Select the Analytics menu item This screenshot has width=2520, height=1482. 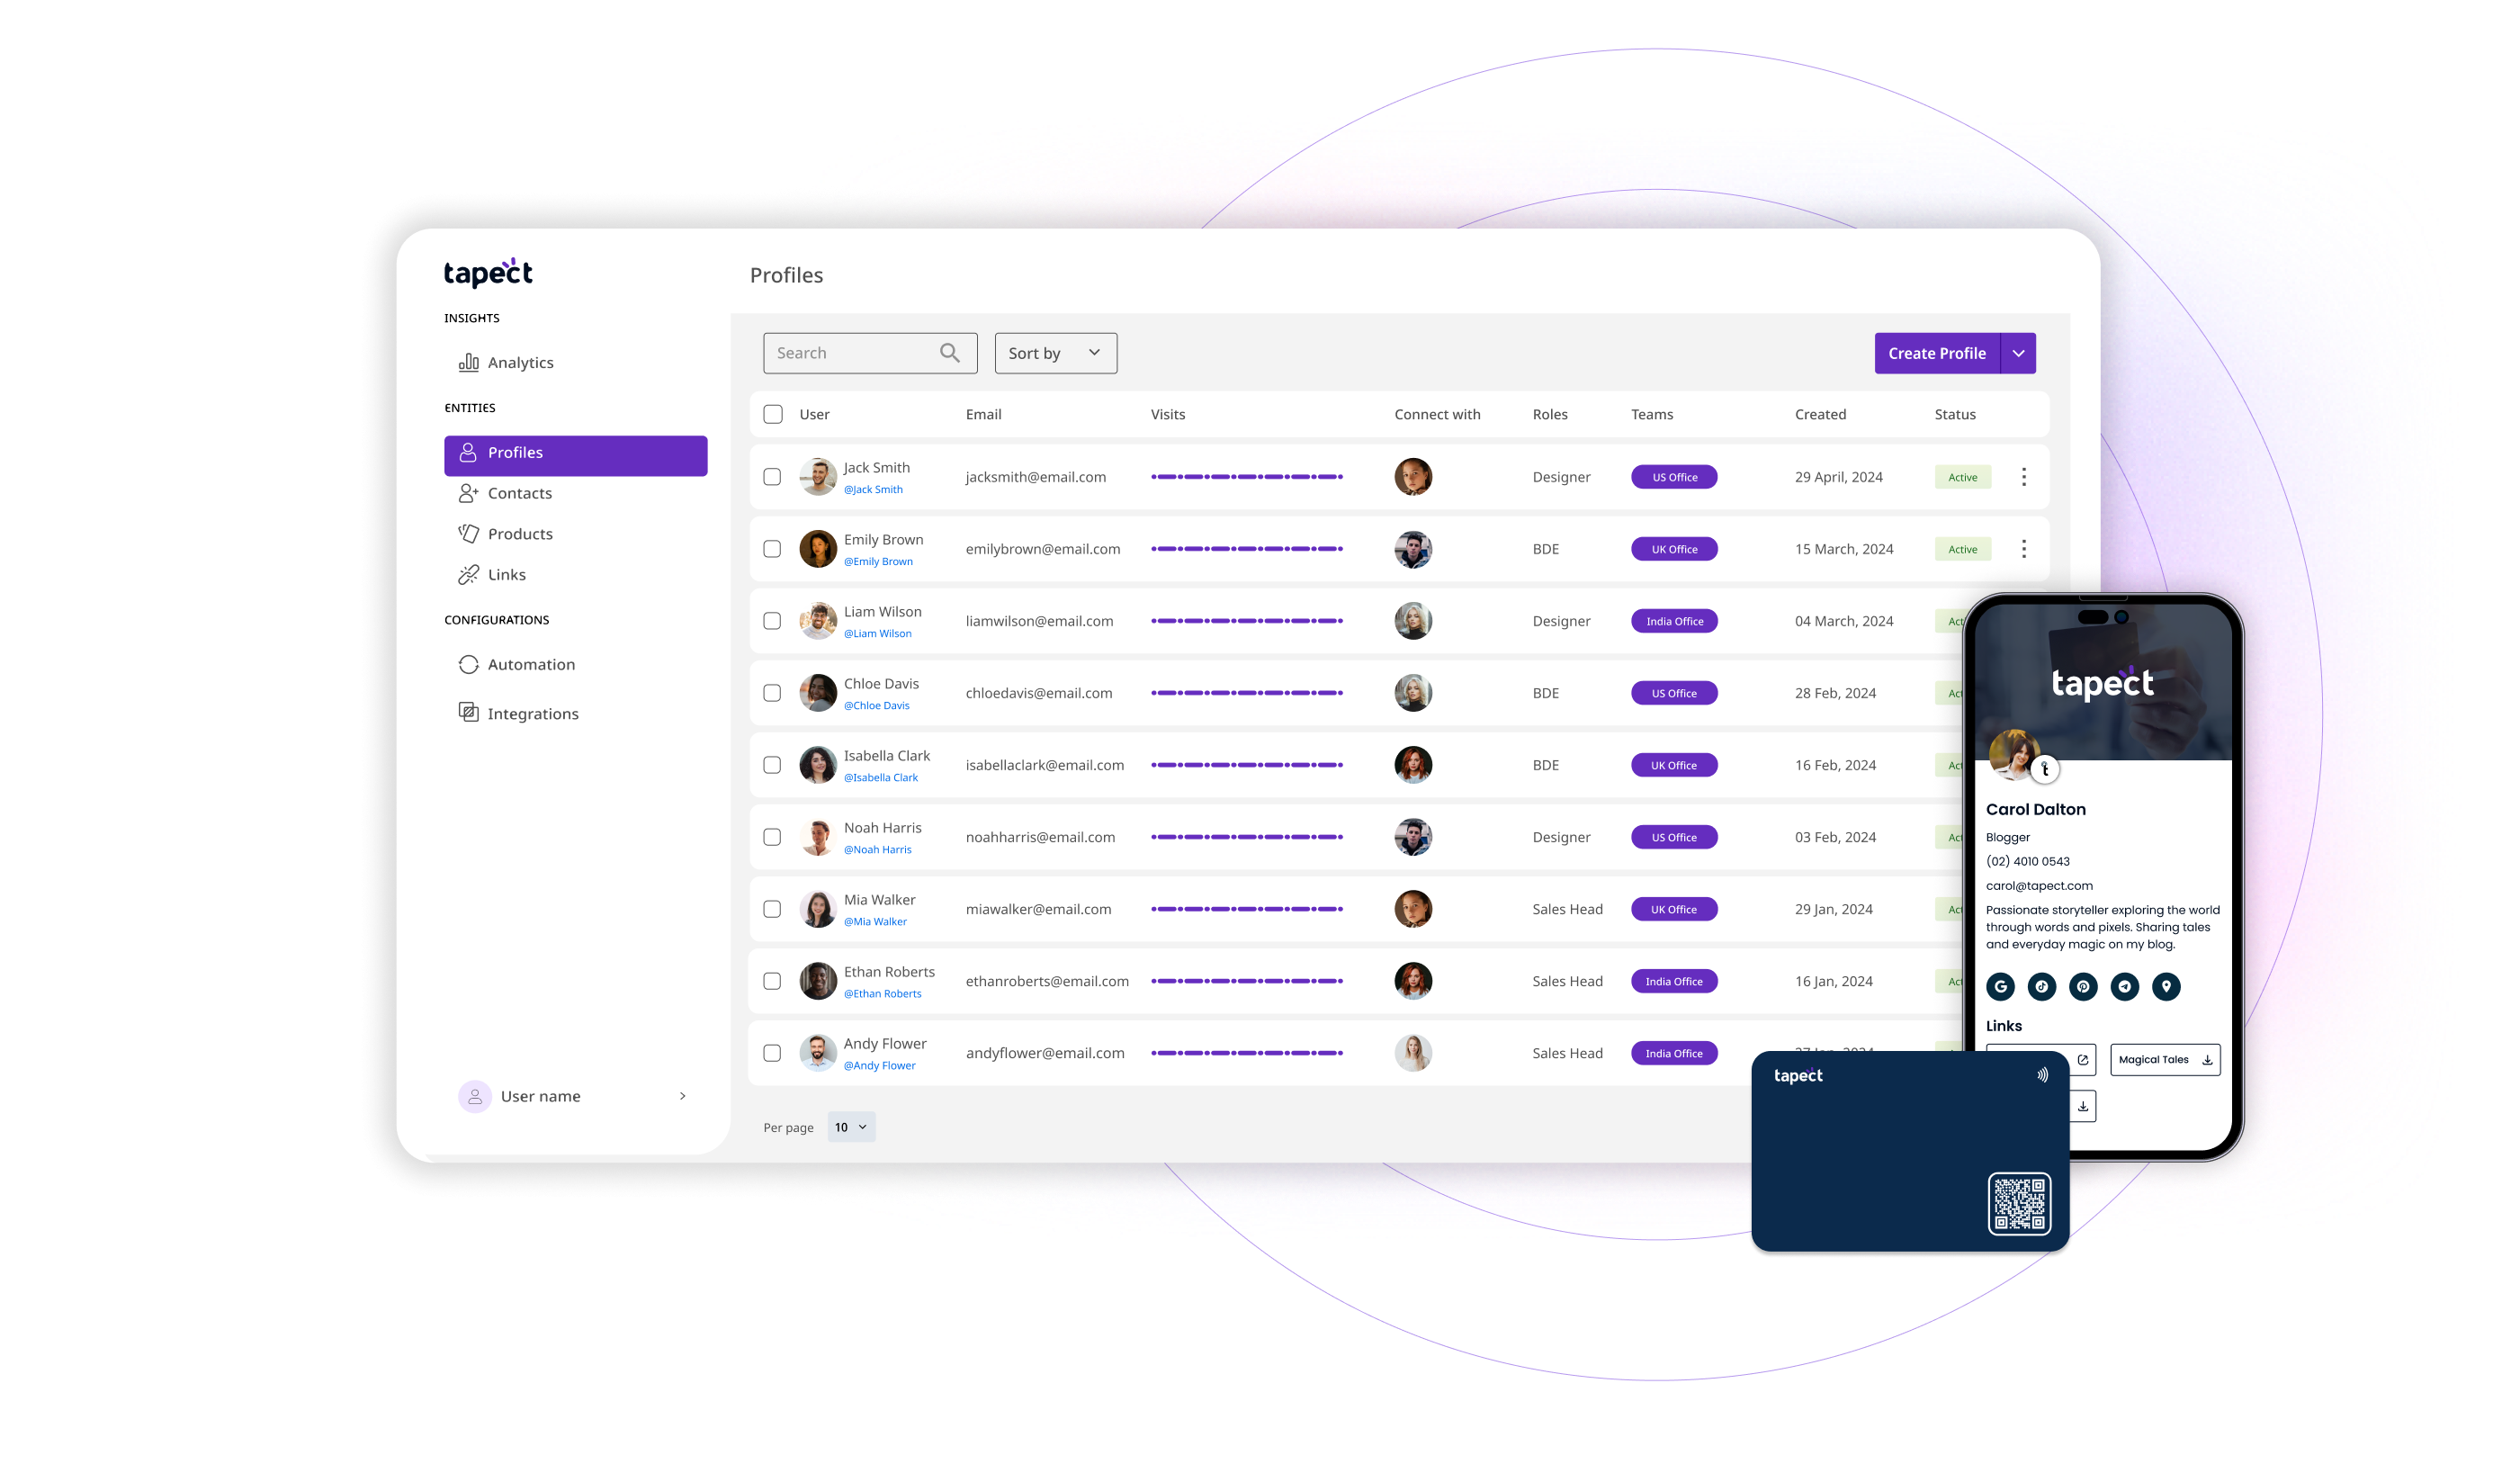click(518, 362)
